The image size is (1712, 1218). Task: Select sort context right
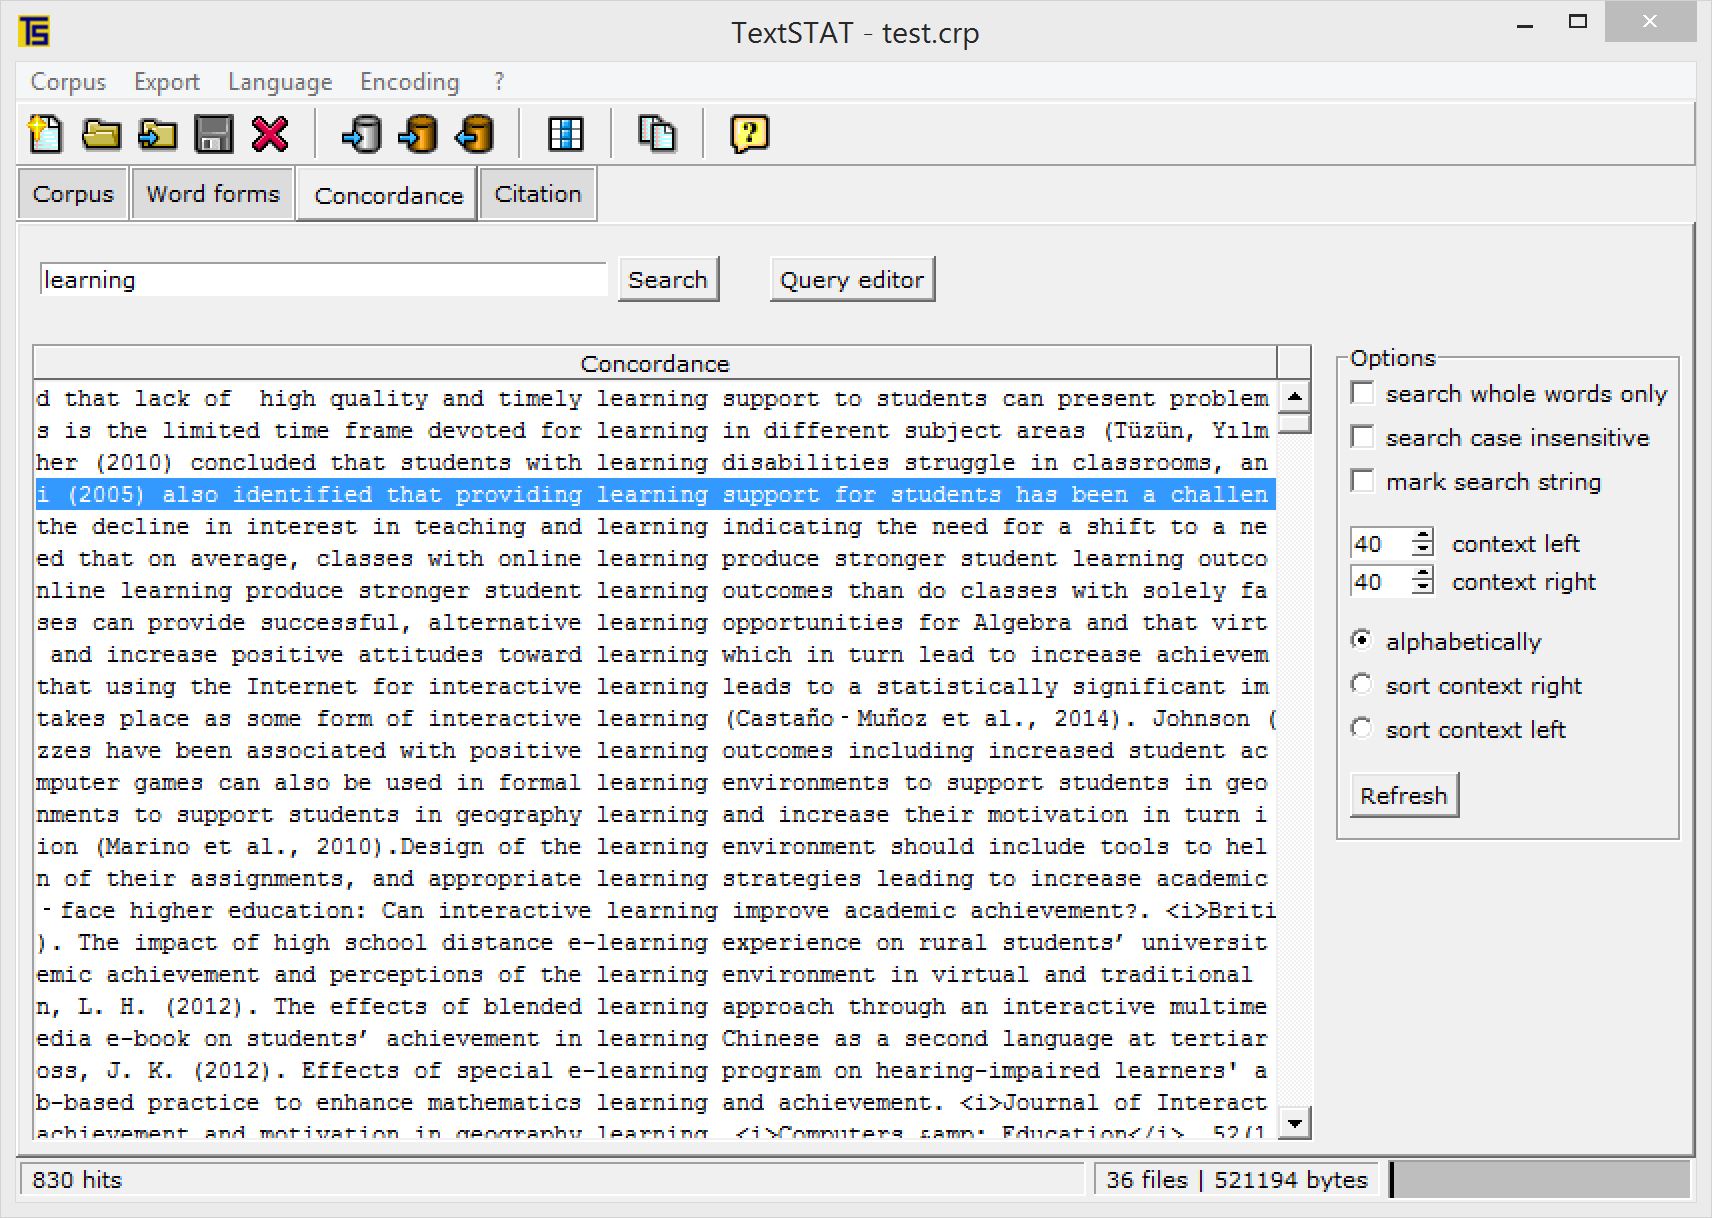click(x=1361, y=684)
